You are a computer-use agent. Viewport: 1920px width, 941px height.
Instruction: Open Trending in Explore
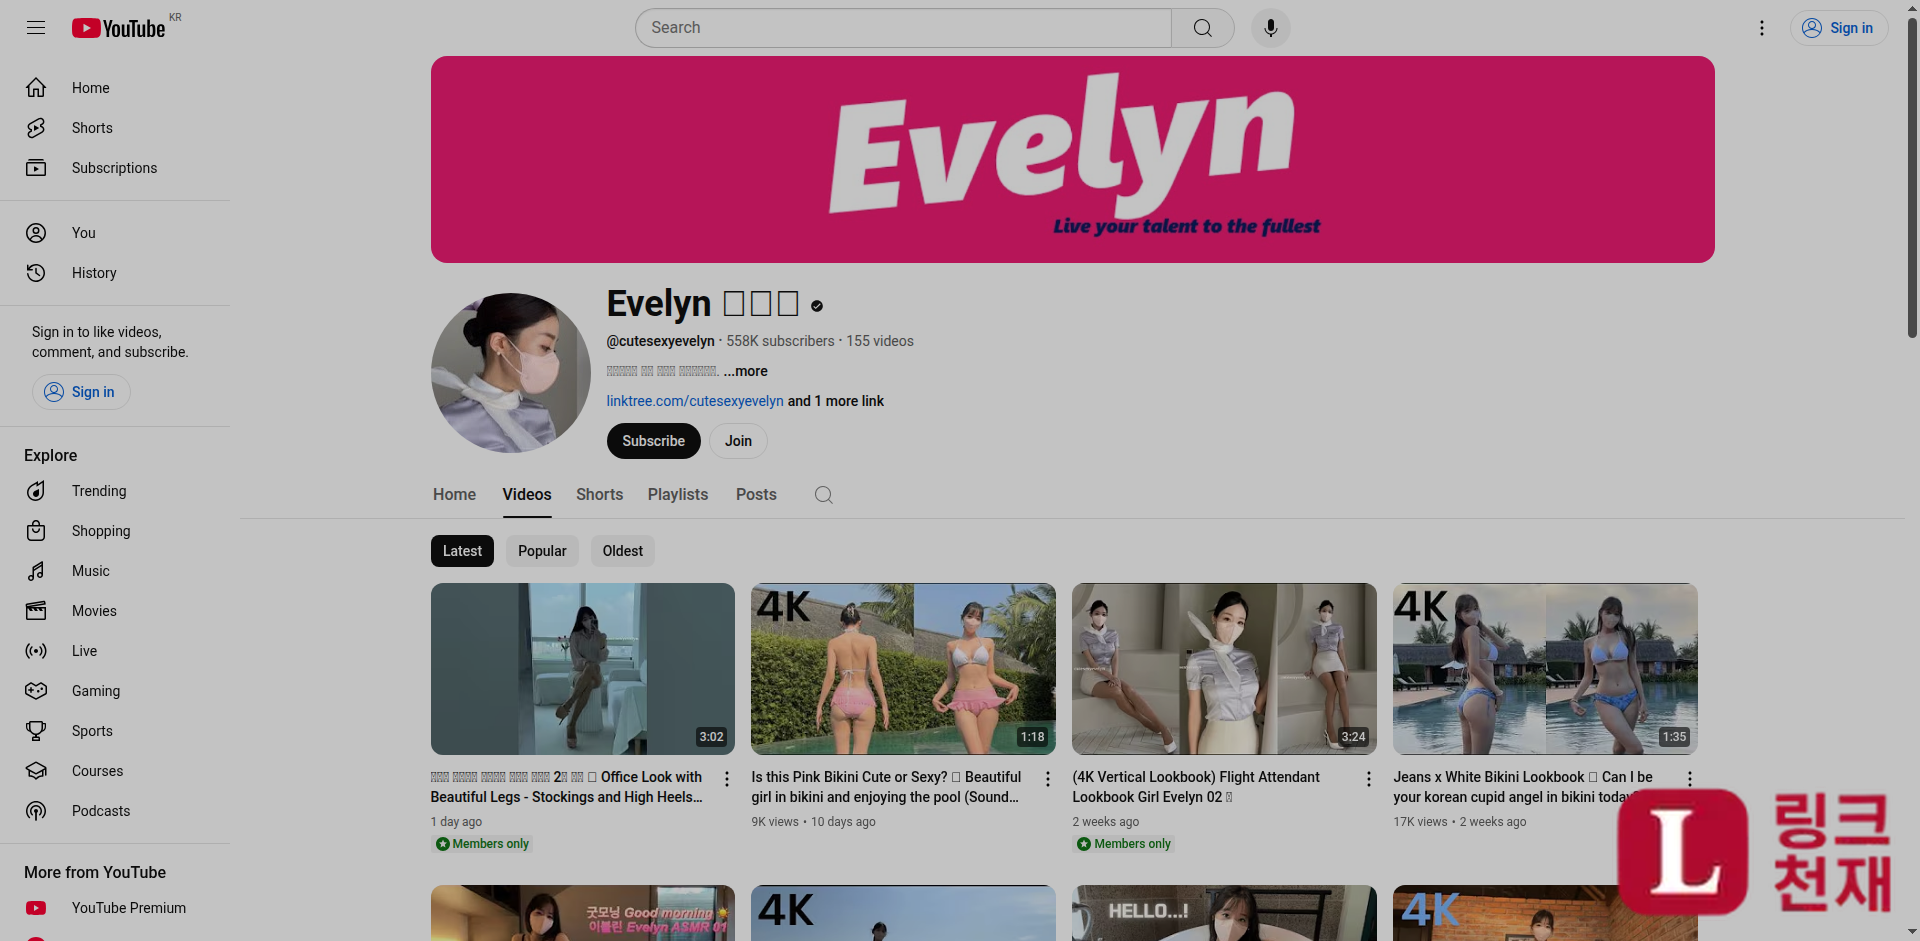tap(115, 491)
